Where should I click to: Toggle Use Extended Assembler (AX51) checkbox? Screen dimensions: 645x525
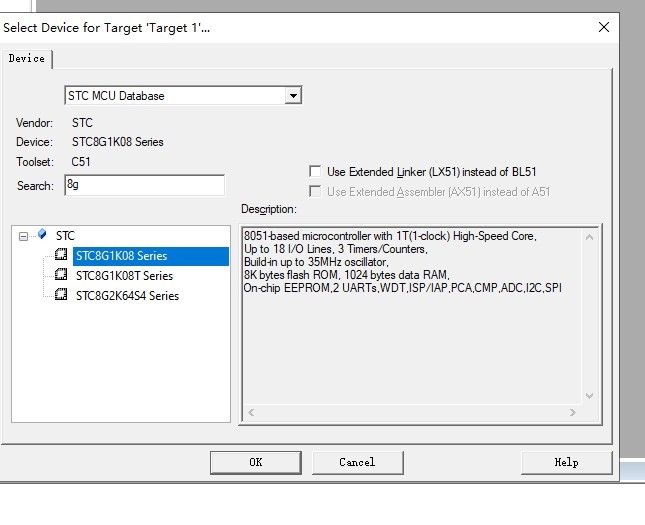[315, 191]
